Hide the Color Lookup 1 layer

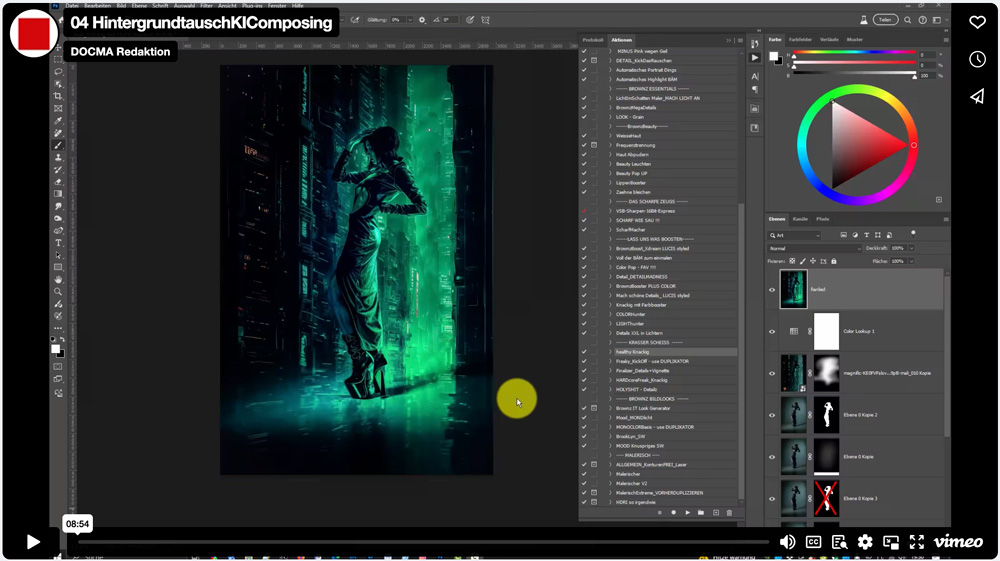pyautogui.click(x=772, y=331)
